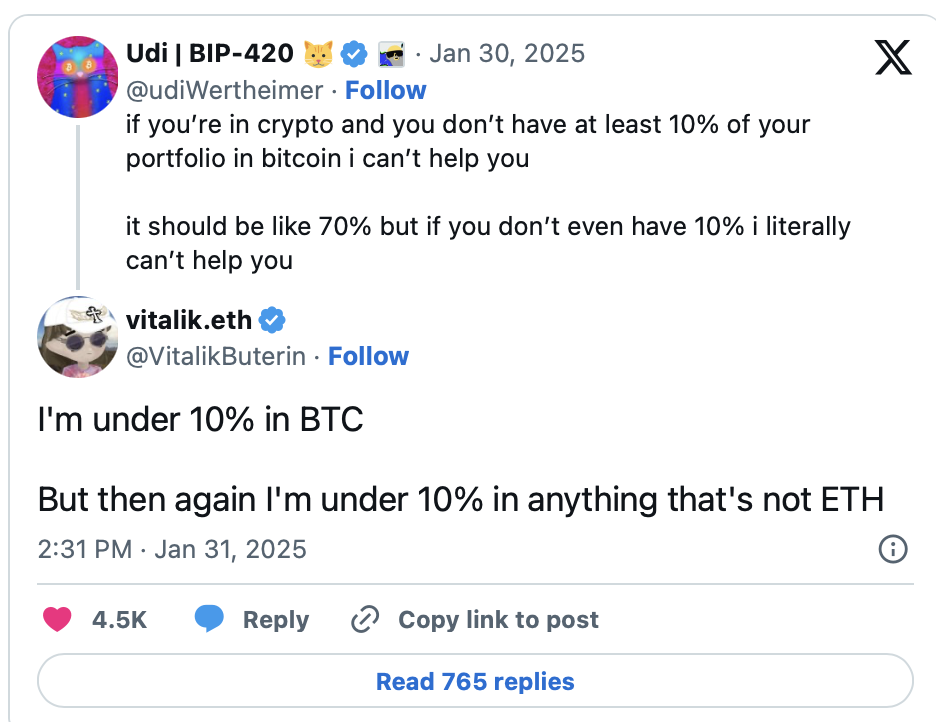Click the 2:31 PM timestamp of the reply
The width and height of the screenshot is (936, 722).
pyautogui.click(x=83, y=549)
